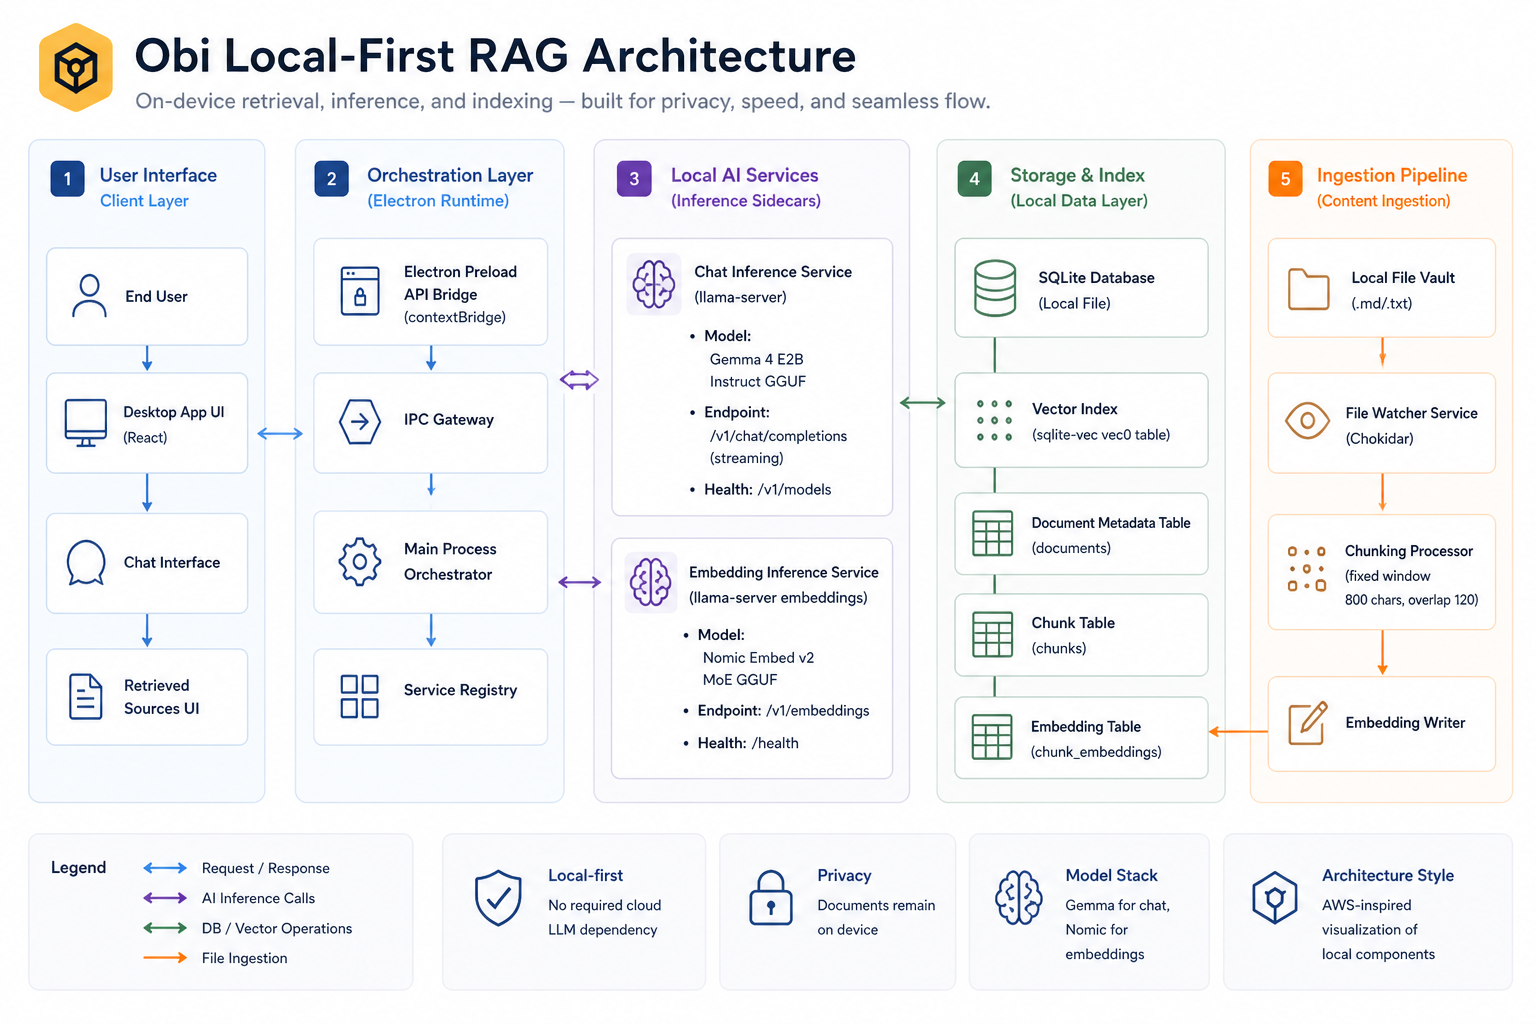Screen dimensions: 1536x1024
Task: Click the "(sqlite-vec vec0 table)" text
Action: pos(1101,435)
